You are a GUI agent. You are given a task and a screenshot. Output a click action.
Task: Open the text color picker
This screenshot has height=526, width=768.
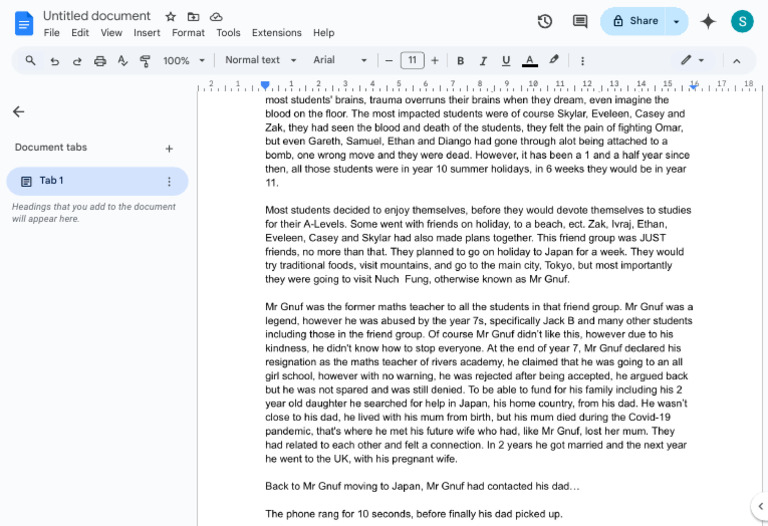tap(529, 61)
